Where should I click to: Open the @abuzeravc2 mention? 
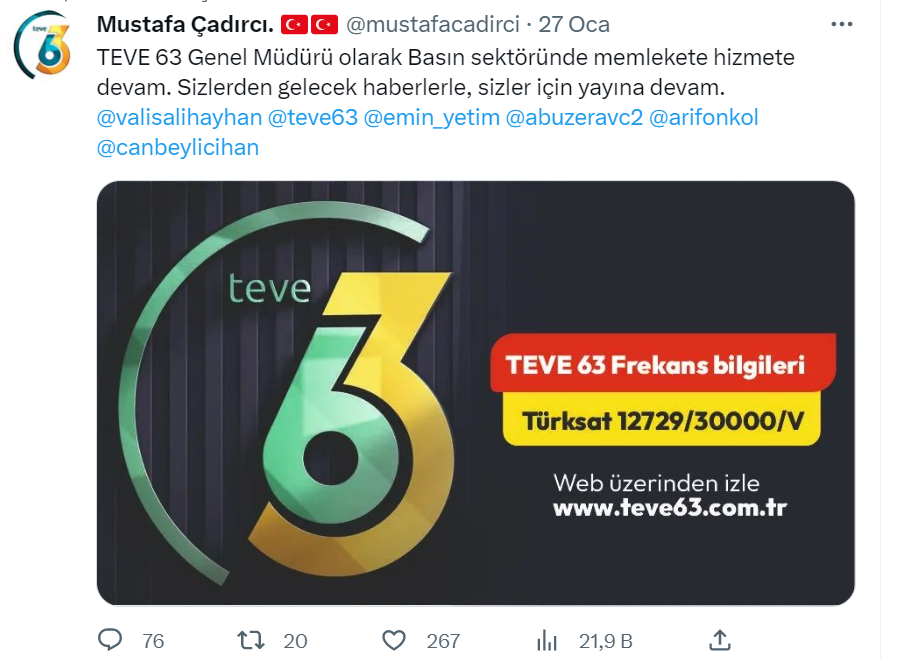click(x=574, y=117)
